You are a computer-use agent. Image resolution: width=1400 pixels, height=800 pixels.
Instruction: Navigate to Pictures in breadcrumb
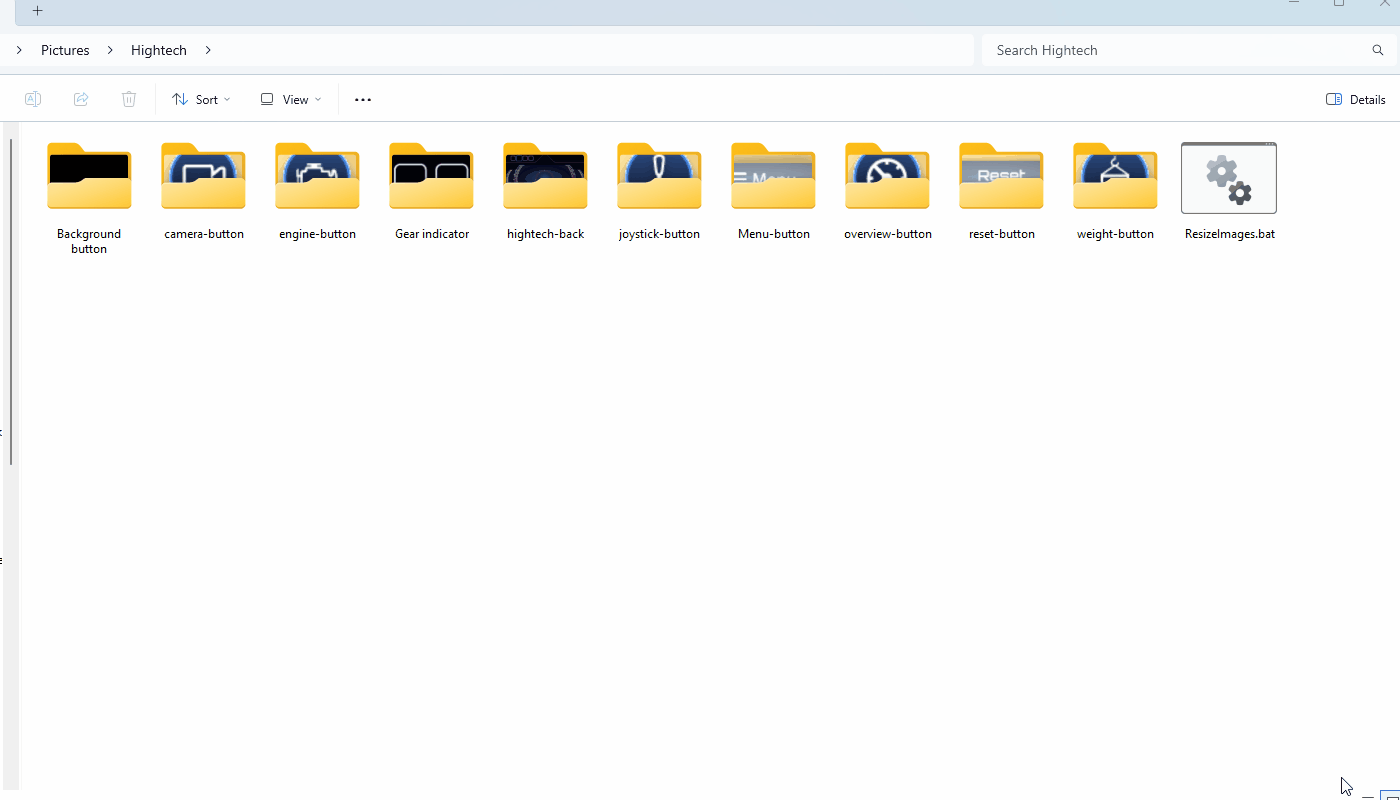point(65,50)
